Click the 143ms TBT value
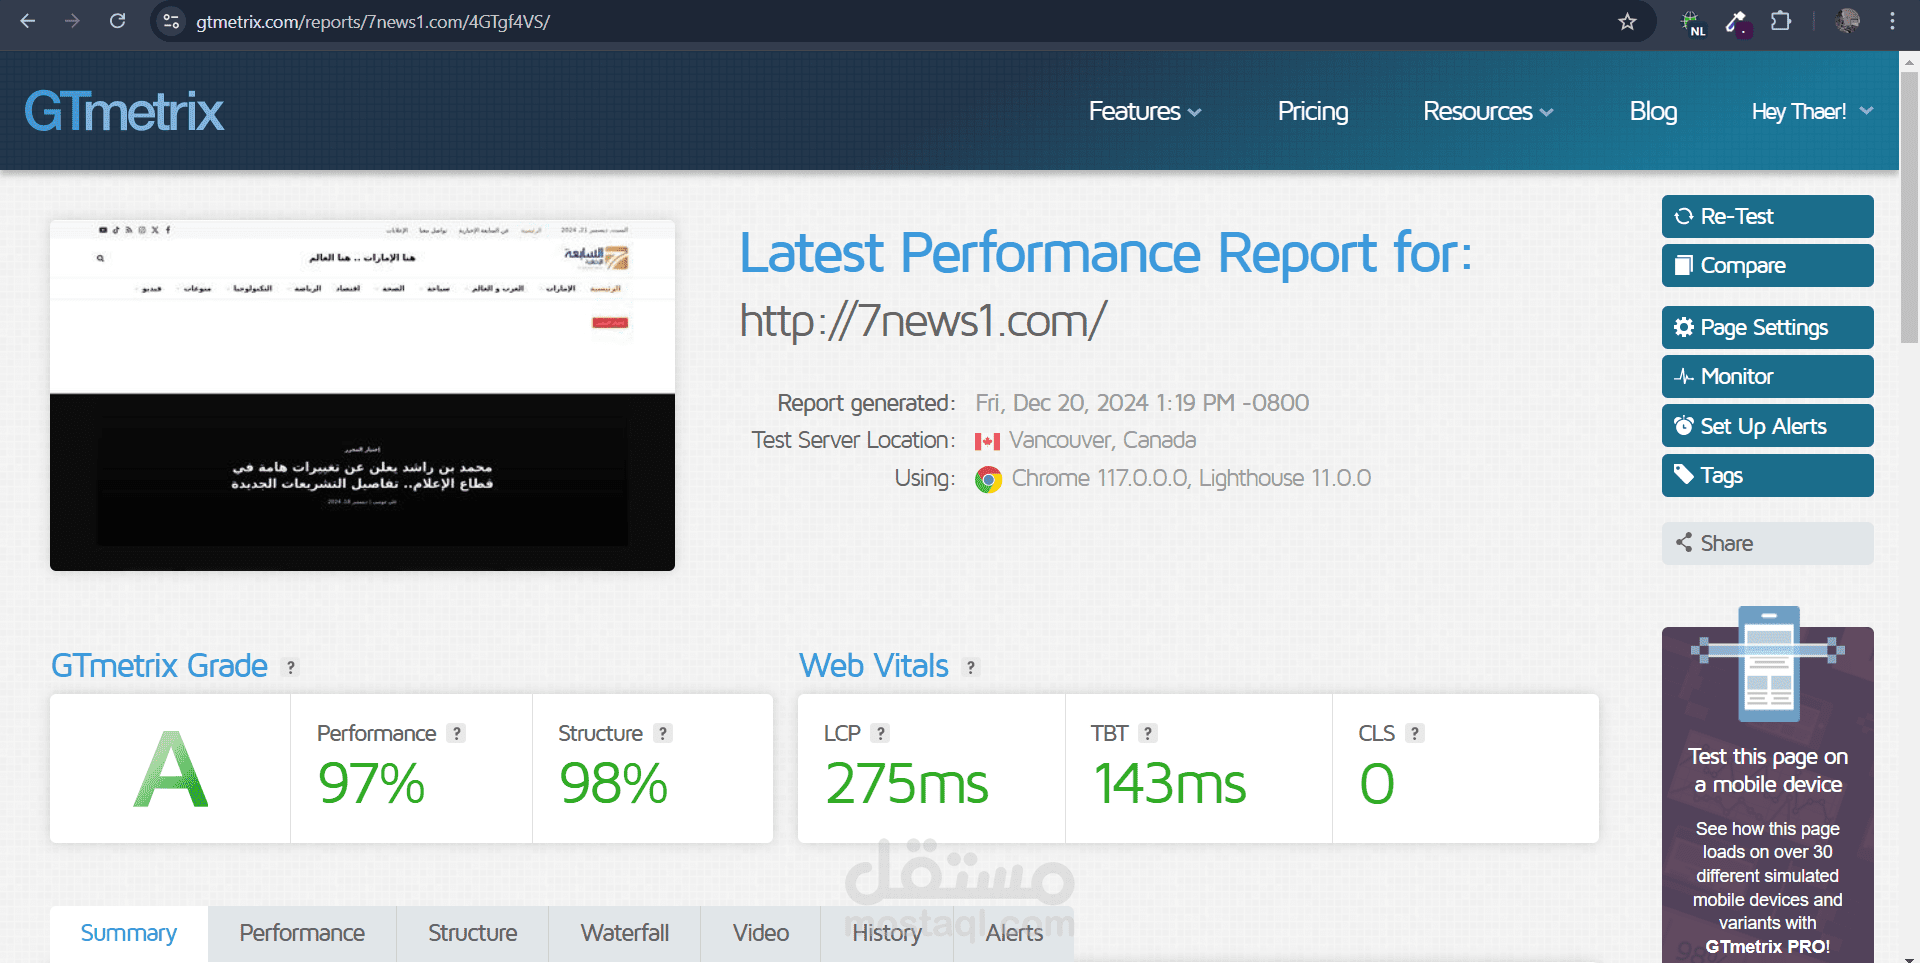Screen dimensions: 1920x963 coord(1170,783)
